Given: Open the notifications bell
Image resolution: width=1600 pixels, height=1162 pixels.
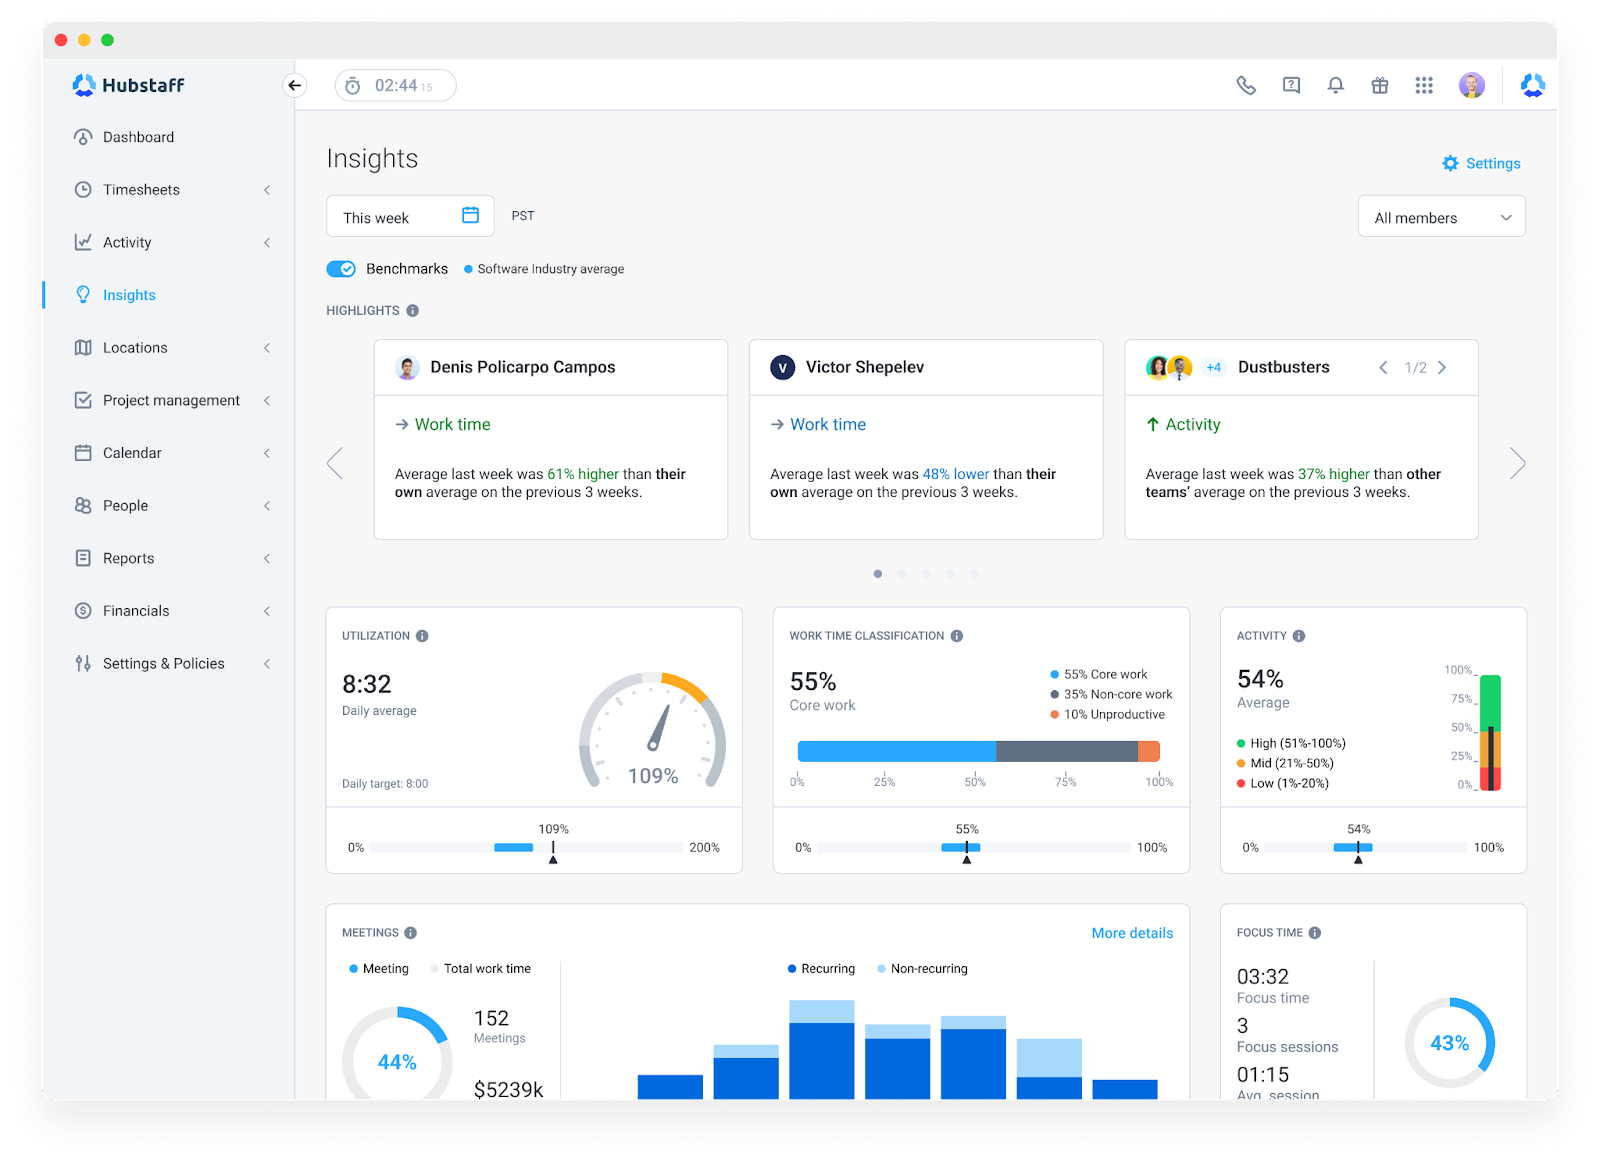Looking at the screenshot, I should [1335, 85].
